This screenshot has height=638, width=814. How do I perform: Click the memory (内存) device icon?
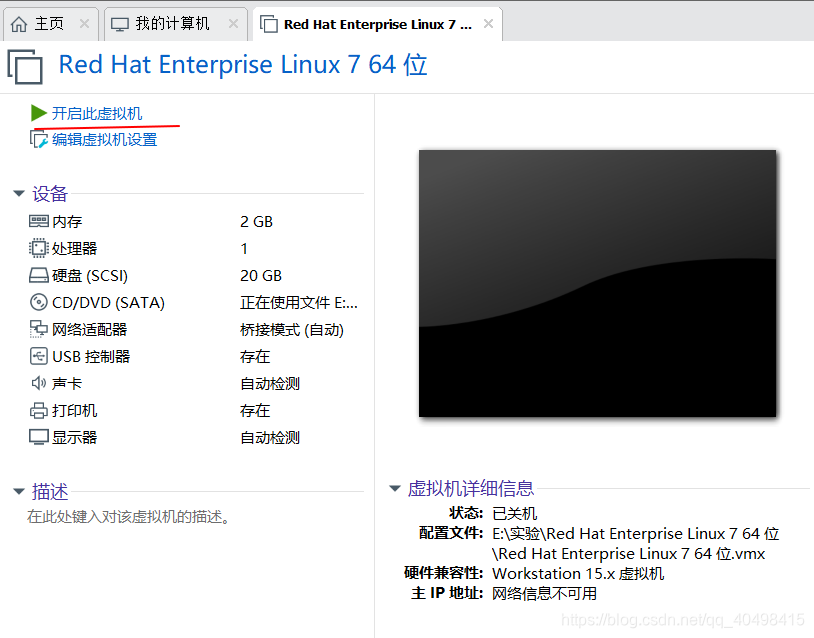point(39,222)
